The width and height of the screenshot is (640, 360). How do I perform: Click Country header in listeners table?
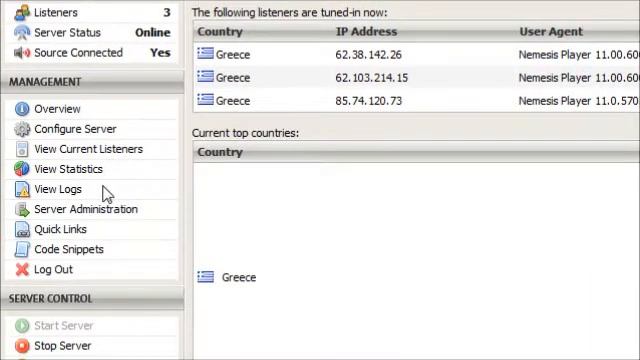pyautogui.click(x=220, y=31)
